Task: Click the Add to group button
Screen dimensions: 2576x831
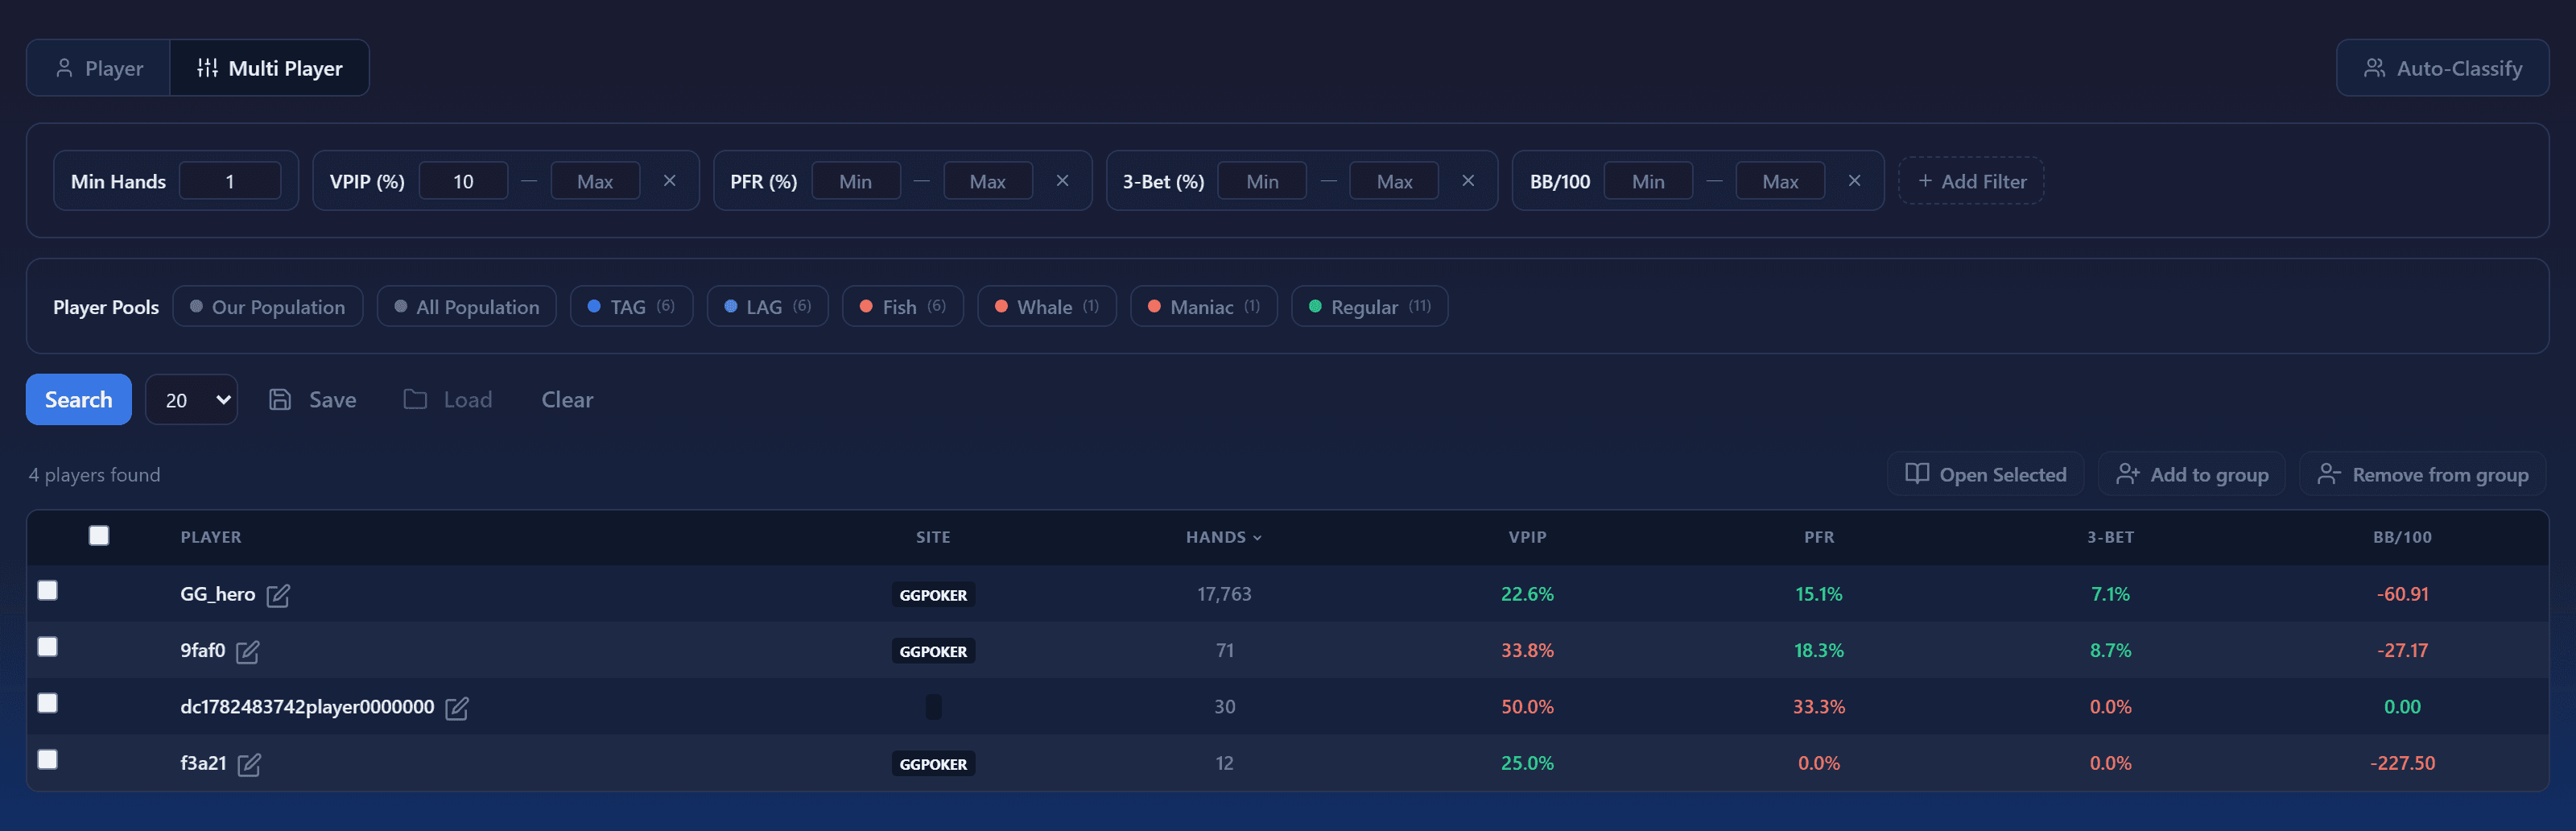Action: click(2192, 475)
